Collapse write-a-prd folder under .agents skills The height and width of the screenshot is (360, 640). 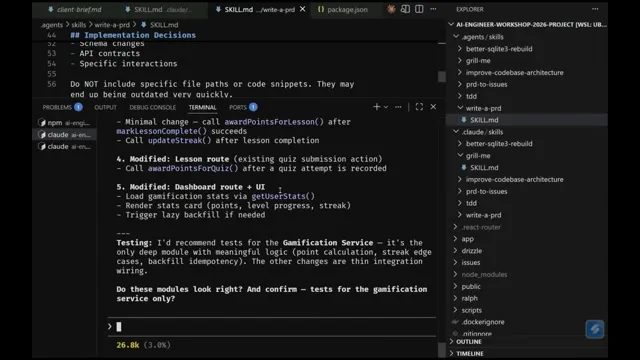pyautogui.click(x=527, y=108)
